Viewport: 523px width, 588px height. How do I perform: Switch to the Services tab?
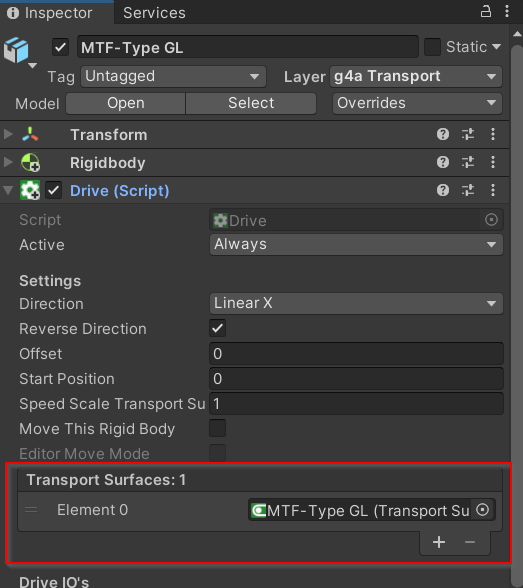(154, 13)
